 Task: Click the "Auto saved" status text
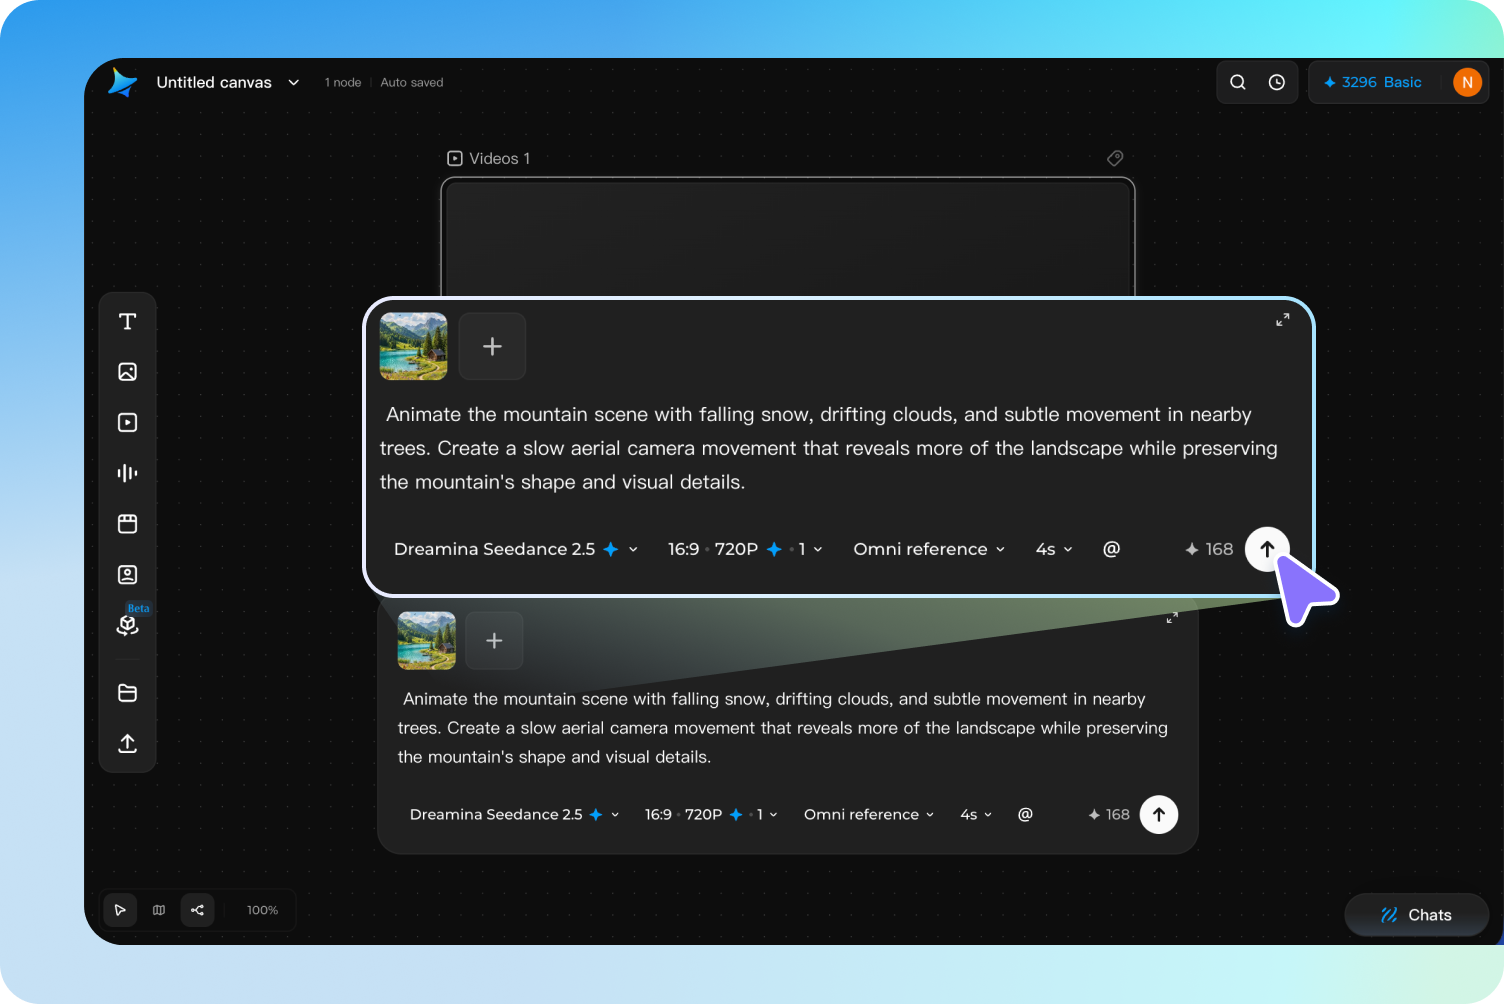[412, 82]
